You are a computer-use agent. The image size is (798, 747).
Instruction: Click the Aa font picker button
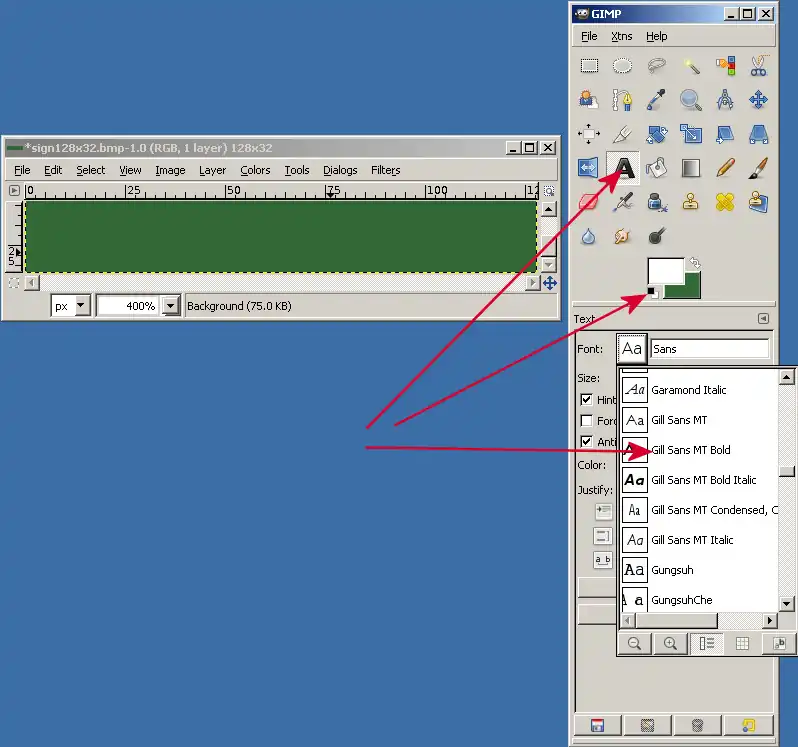click(632, 349)
